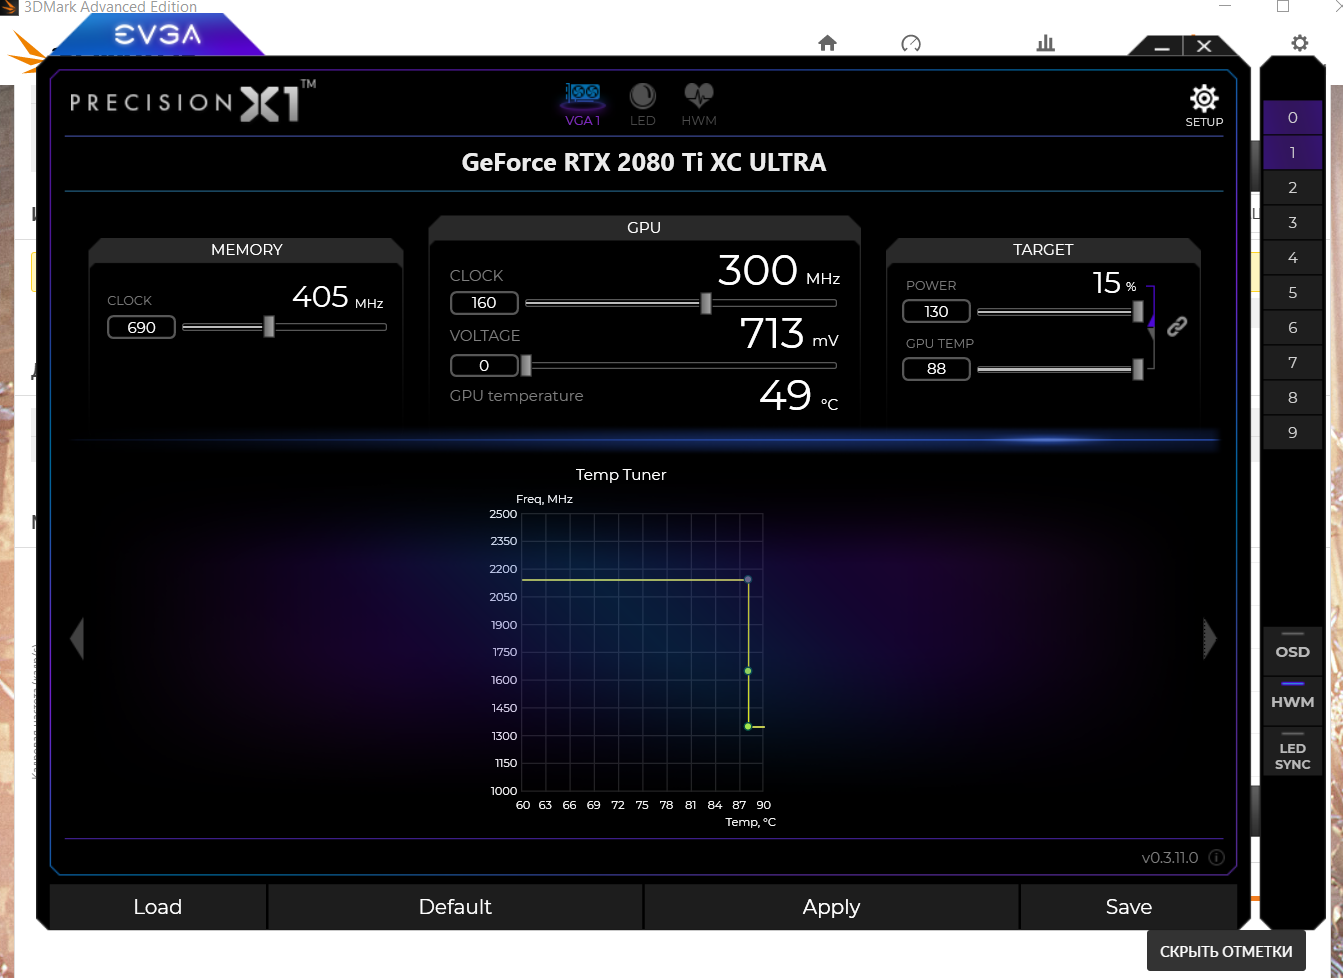The image size is (1343, 978).
Task: Click the power target slider handle
Action: [1138, 312]
